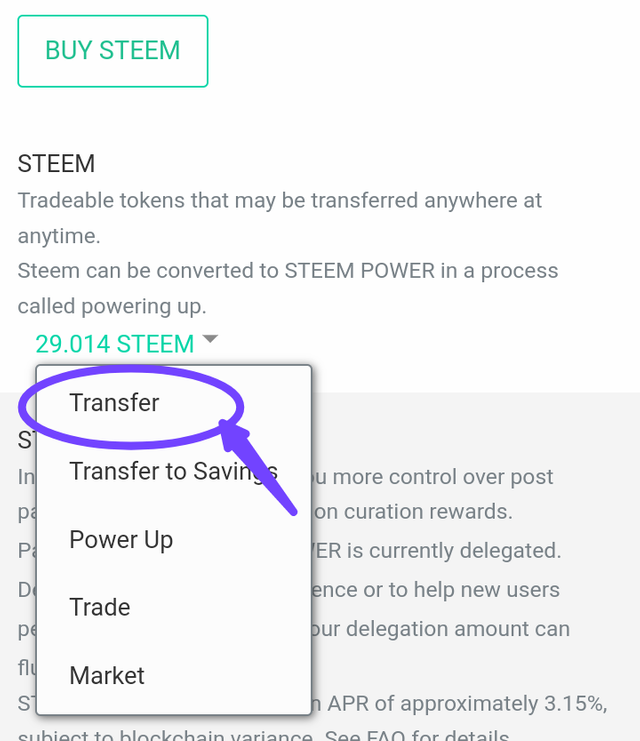This screenshot has width=640, height=741.
Task: Open Trade from the balance menu
Action: click(100, 608)
